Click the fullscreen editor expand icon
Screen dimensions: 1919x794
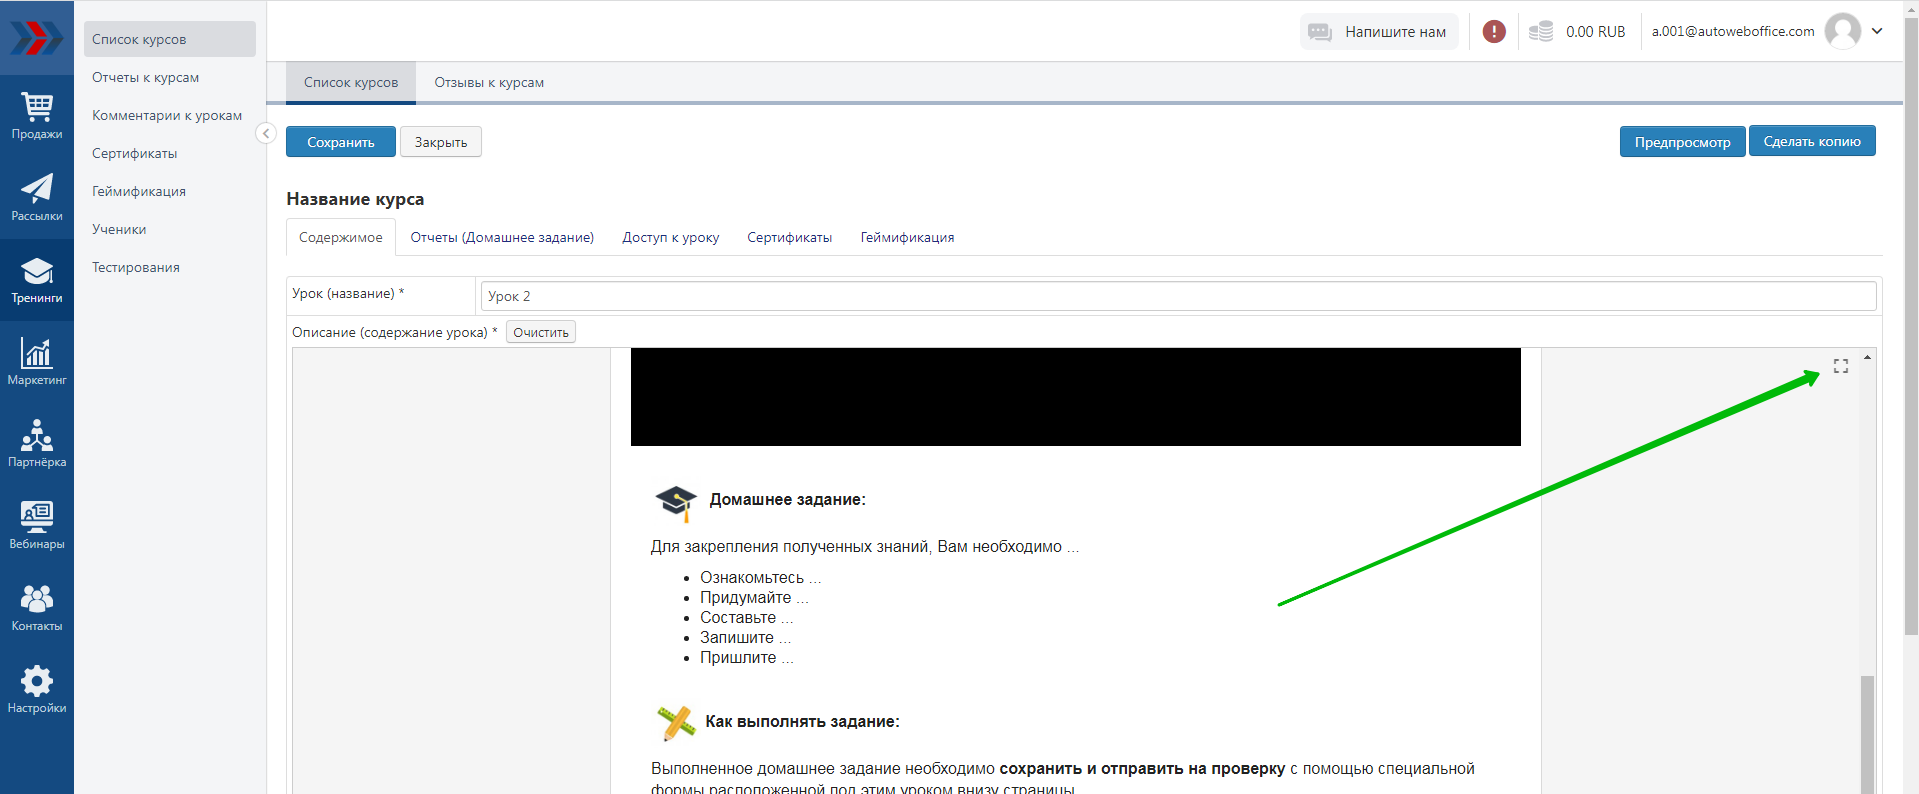pyautogui.click(x=1840, y=366)
